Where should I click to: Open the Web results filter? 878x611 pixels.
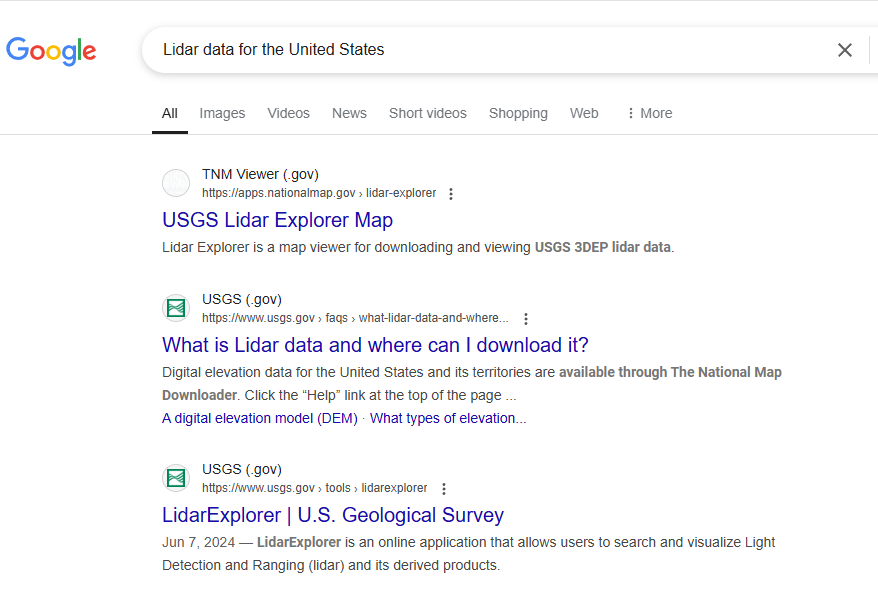(584, 113)
